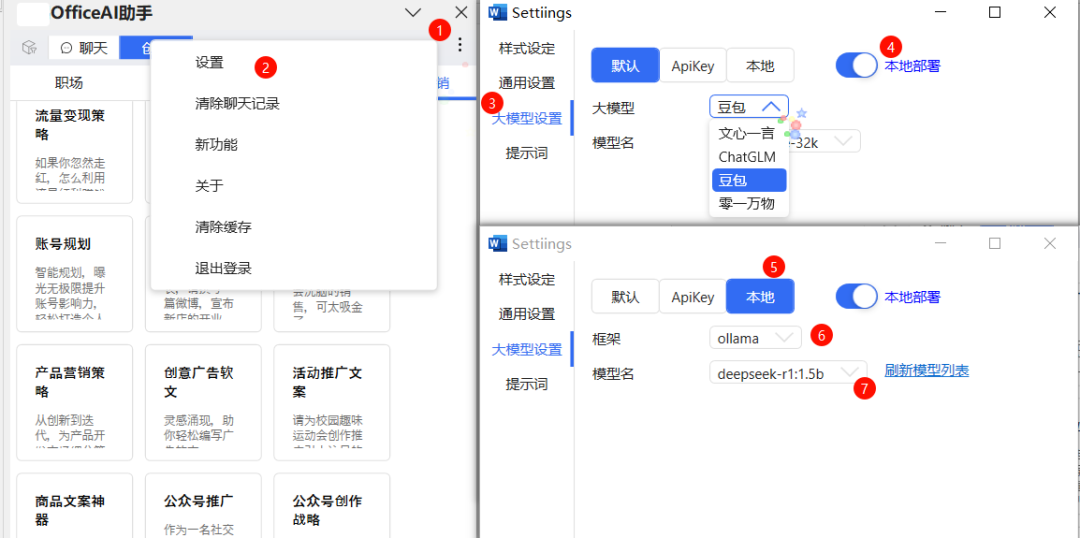
Task: Open 关于 menu entry
Action: [209, 186]
